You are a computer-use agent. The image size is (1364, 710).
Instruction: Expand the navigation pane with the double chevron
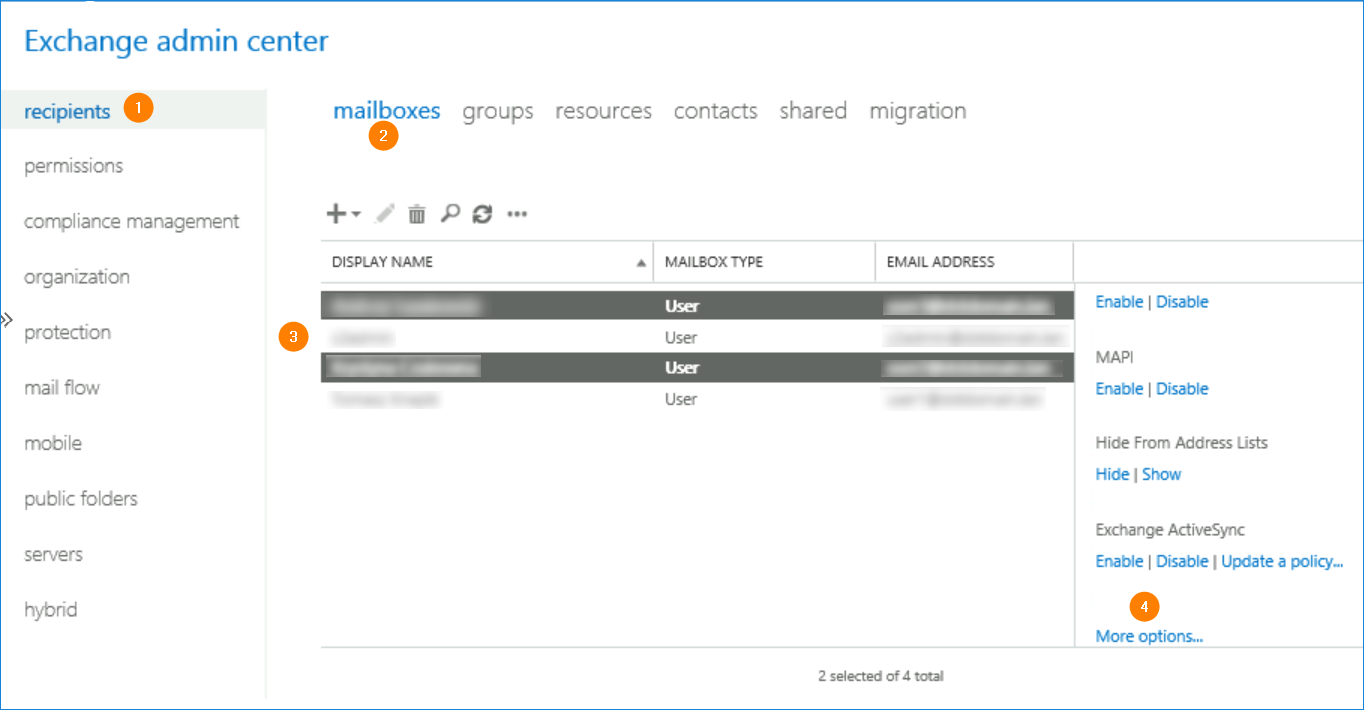coord(7,318)
